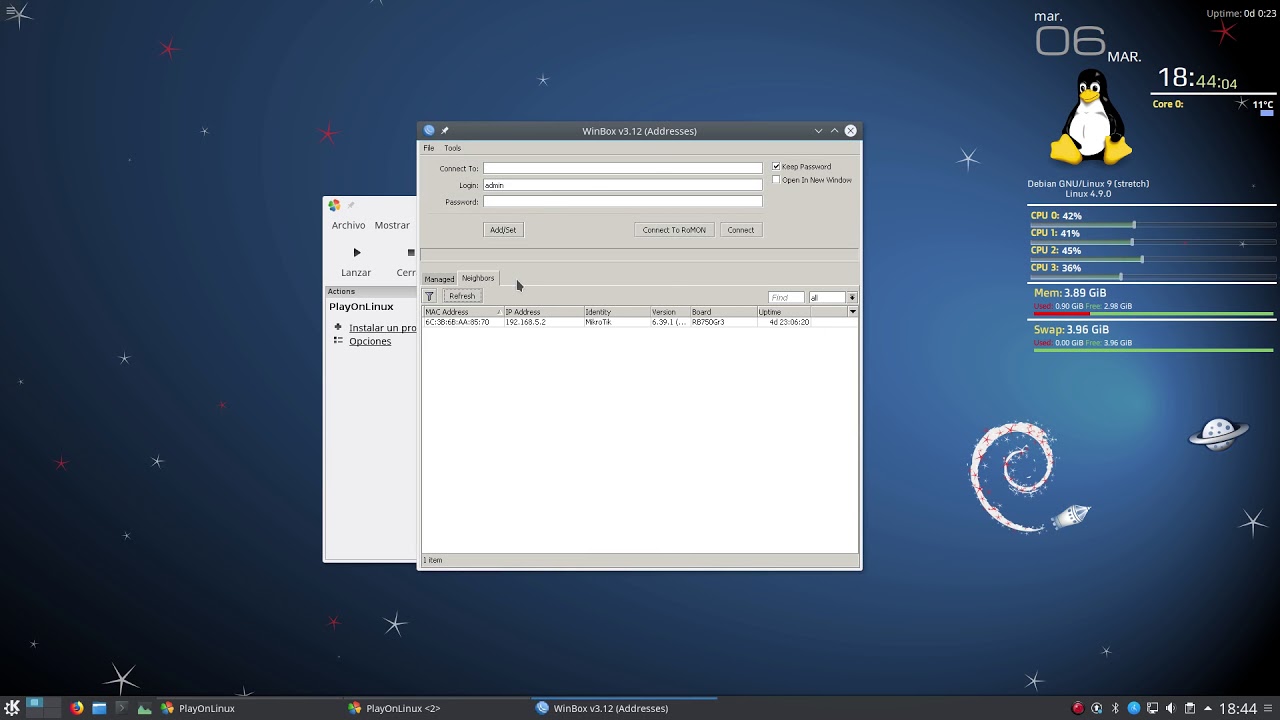Sort by the IP Address column header
The width and height of the screenshot is (1280, 720).
(543, 312)
